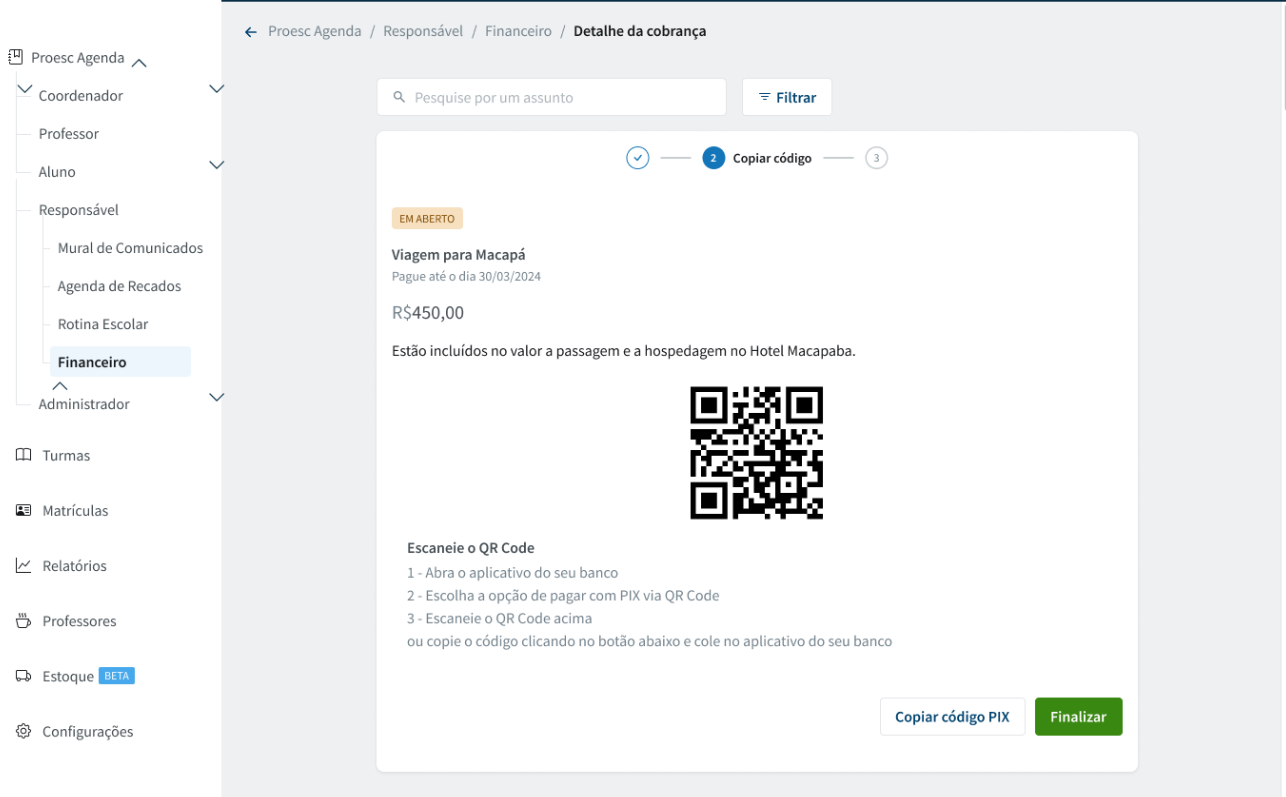This screenshot has height=797, width=1286.
Task: Click the completed step checkmark circle
Action: 638,158
